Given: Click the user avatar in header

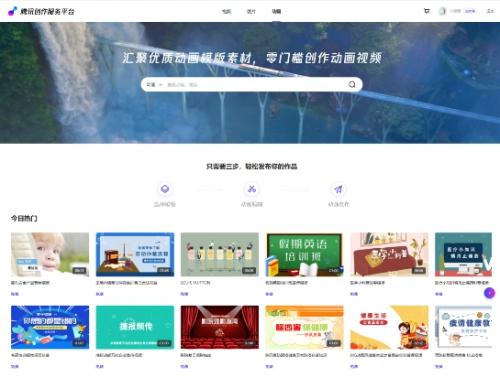Looking at the screenshot, I should click(x=442, y=11).
